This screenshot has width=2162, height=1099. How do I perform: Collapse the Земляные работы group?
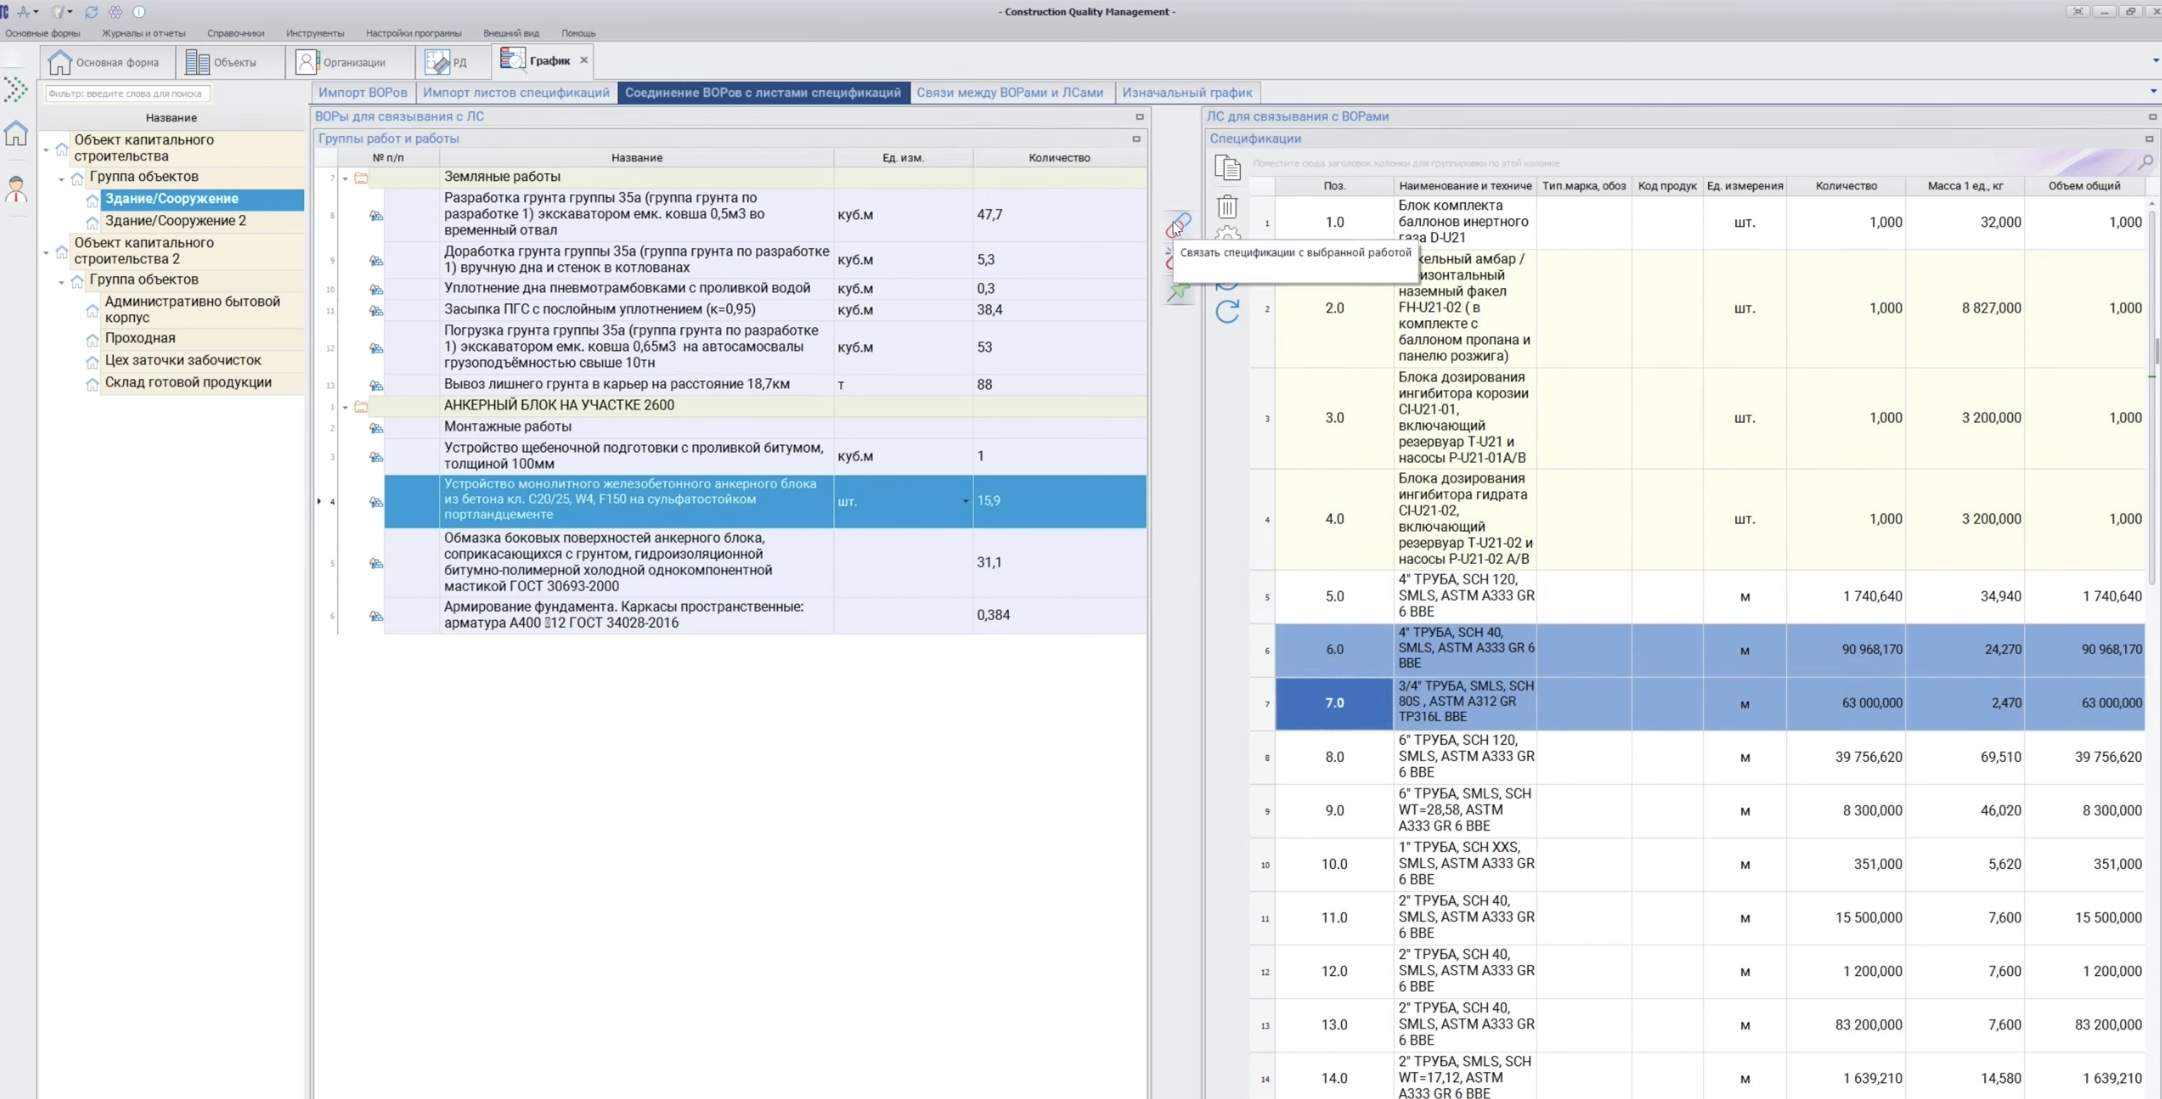click(346, 179)
